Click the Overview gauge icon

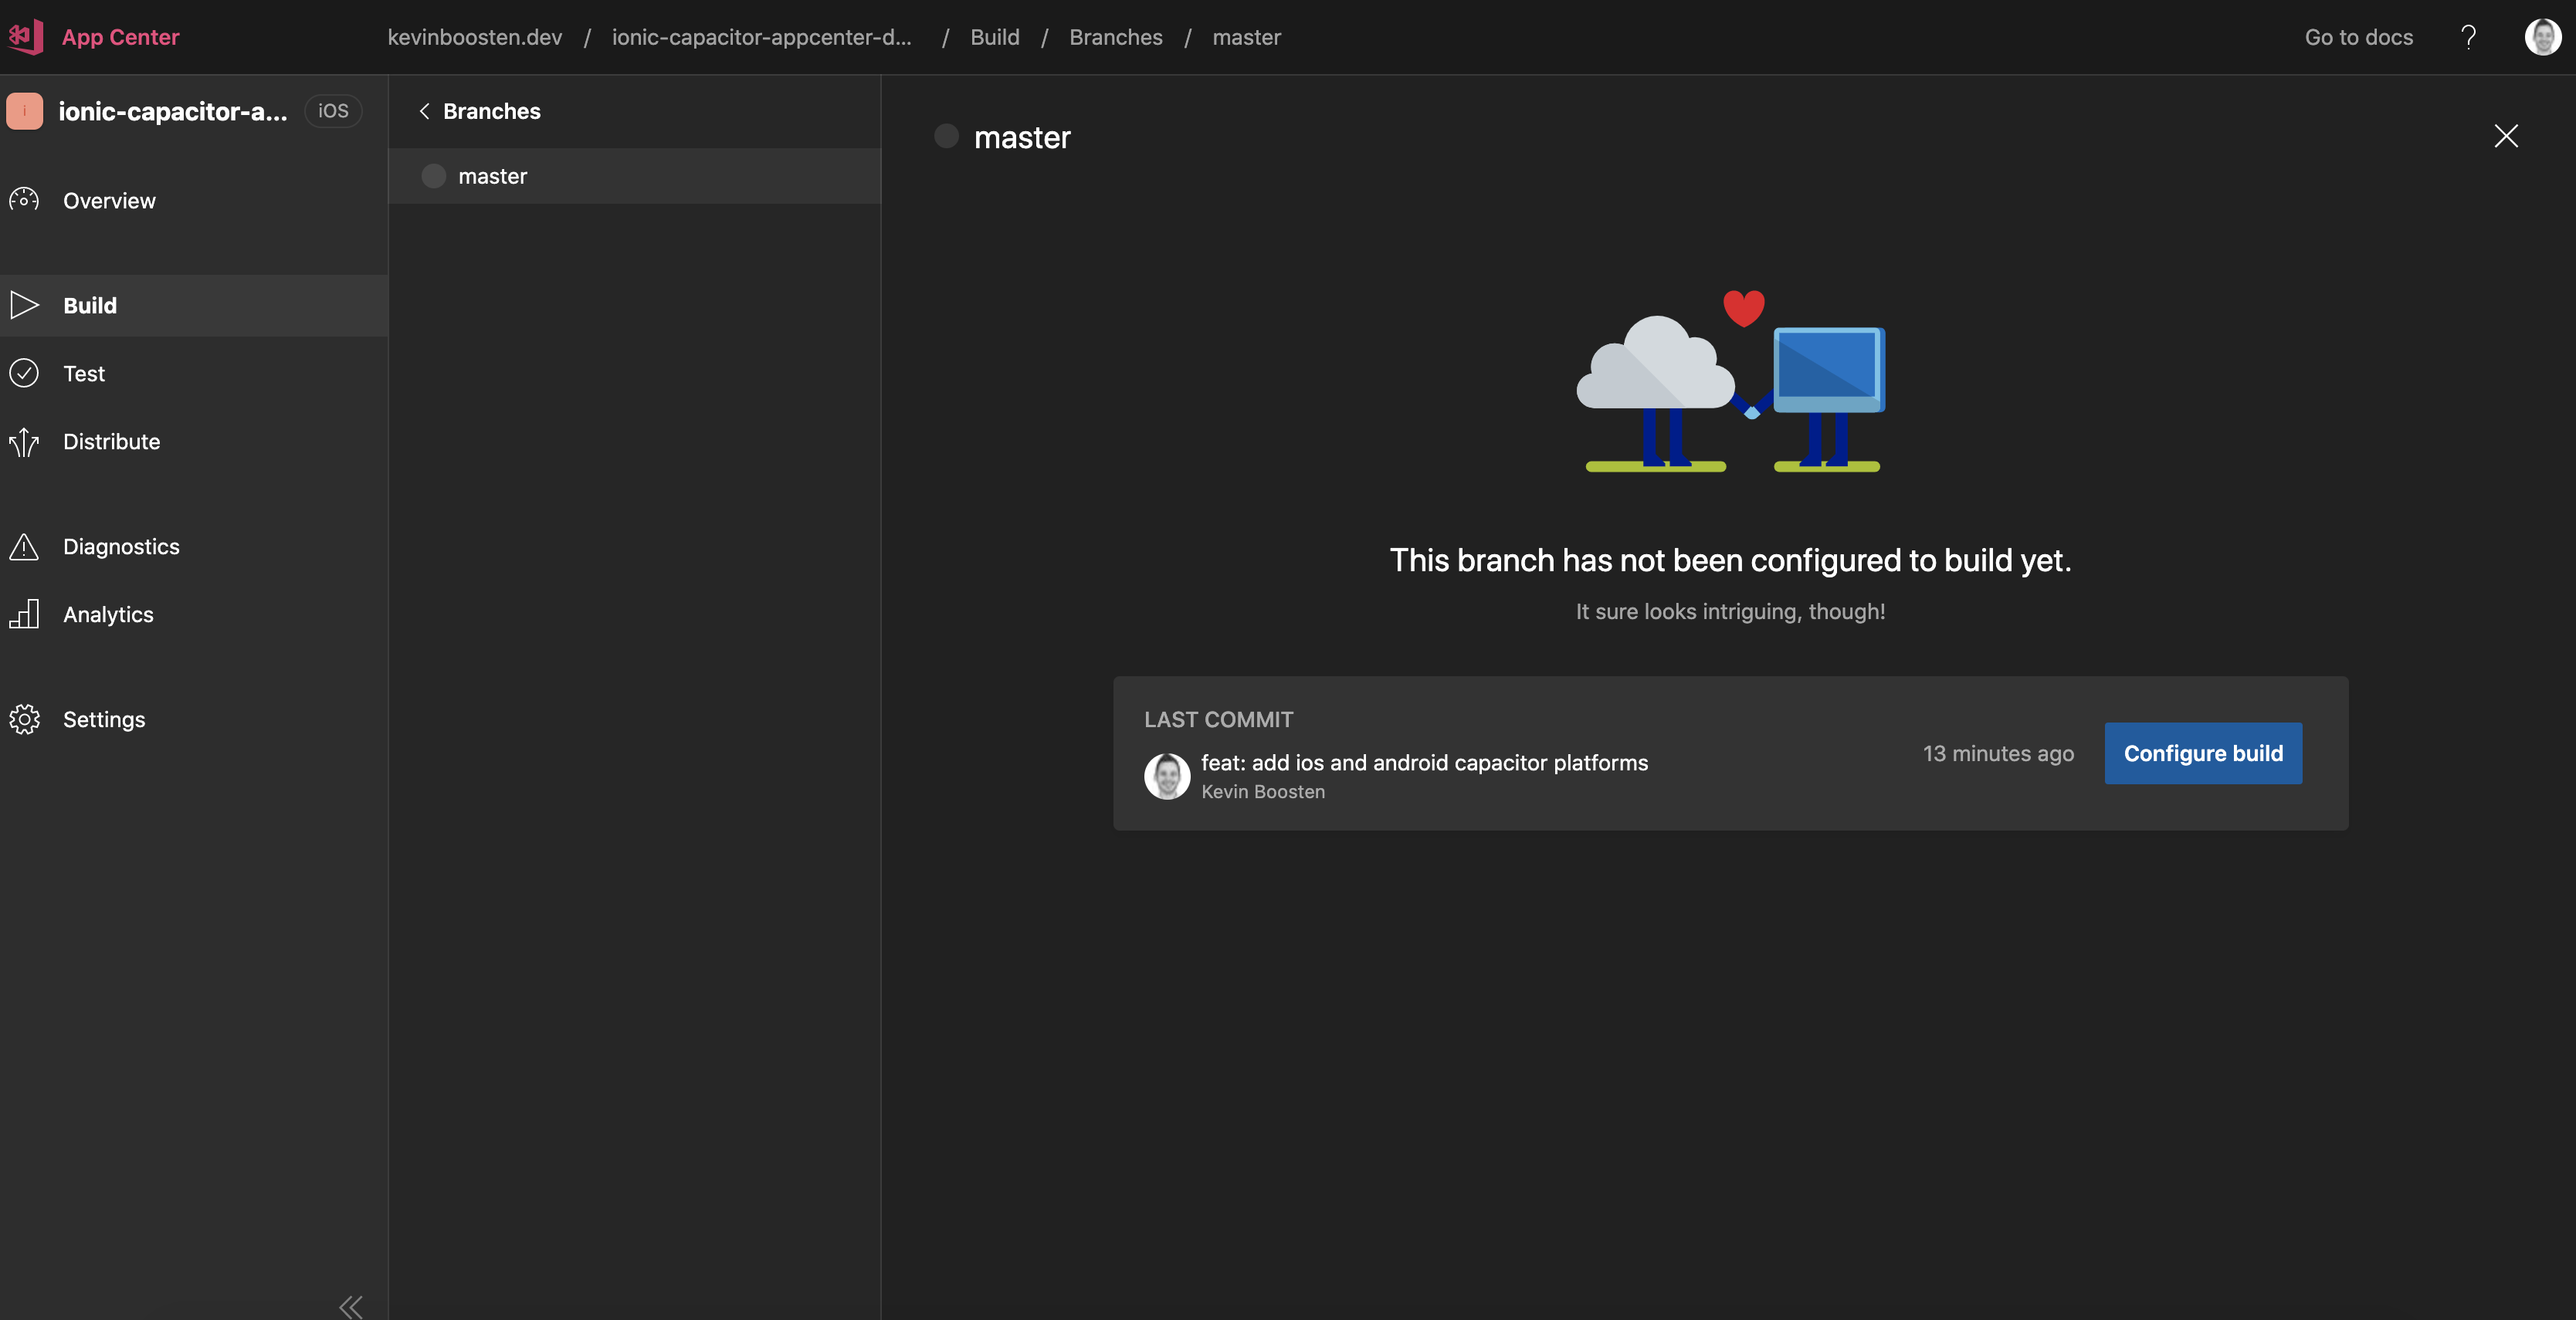pos(24,200)
